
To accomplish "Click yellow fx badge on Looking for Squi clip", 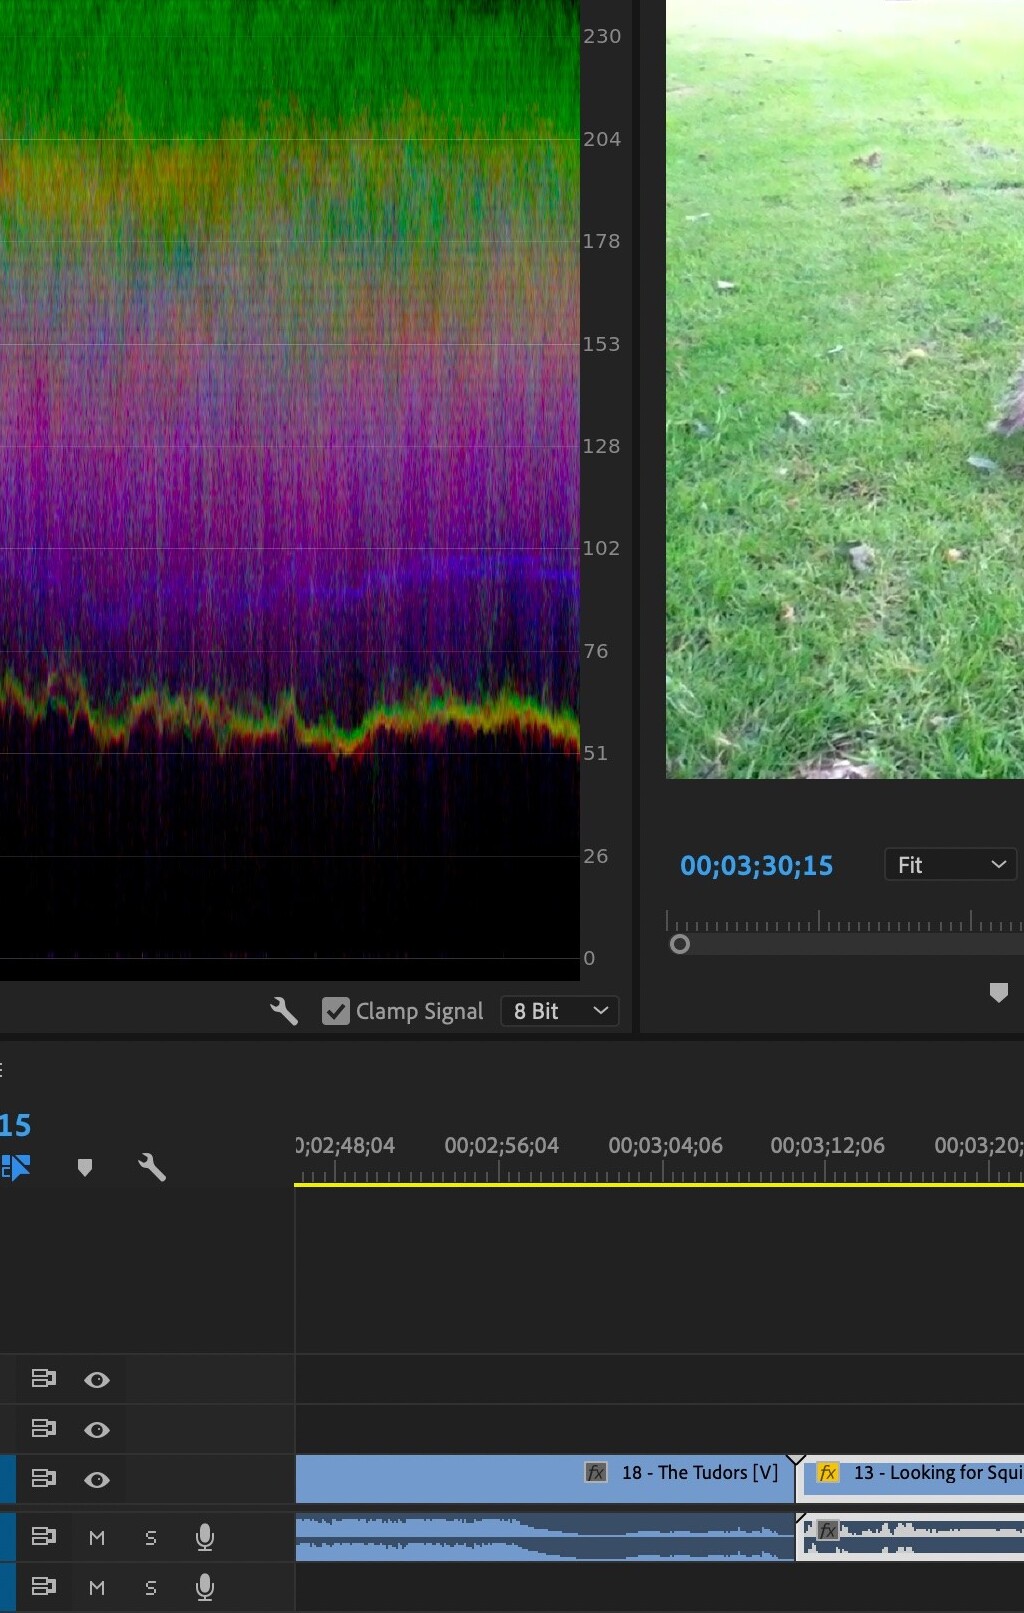I will click(828, 1473).
